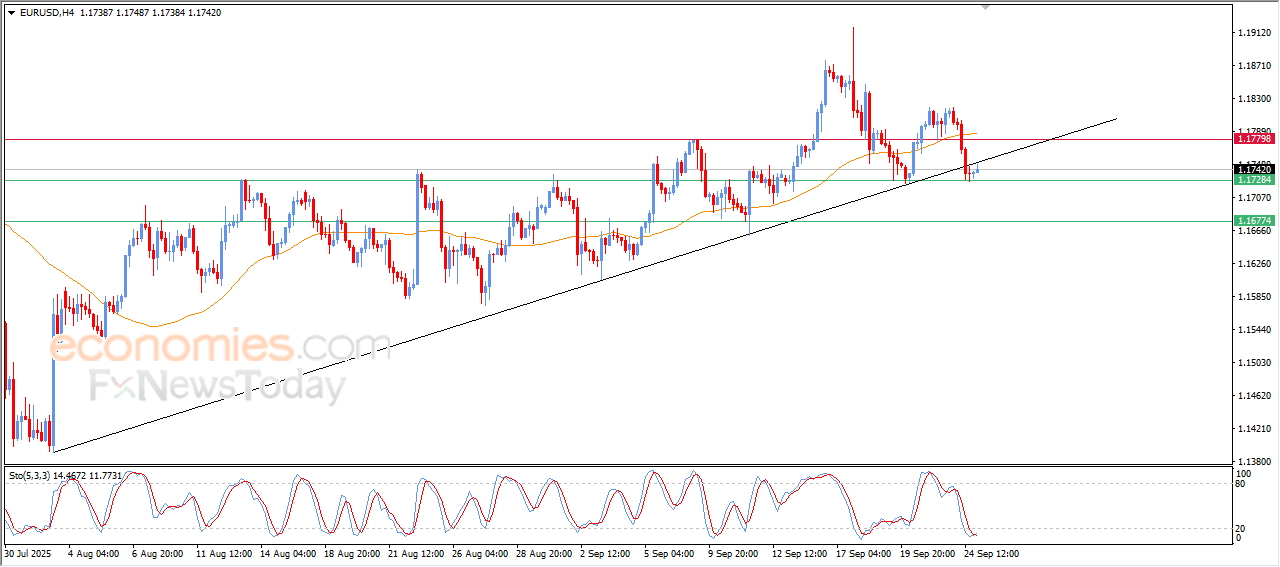Click the 5 Sep 04:00 time label
The image size is (1280, 567).
click(x=670, y=553)
